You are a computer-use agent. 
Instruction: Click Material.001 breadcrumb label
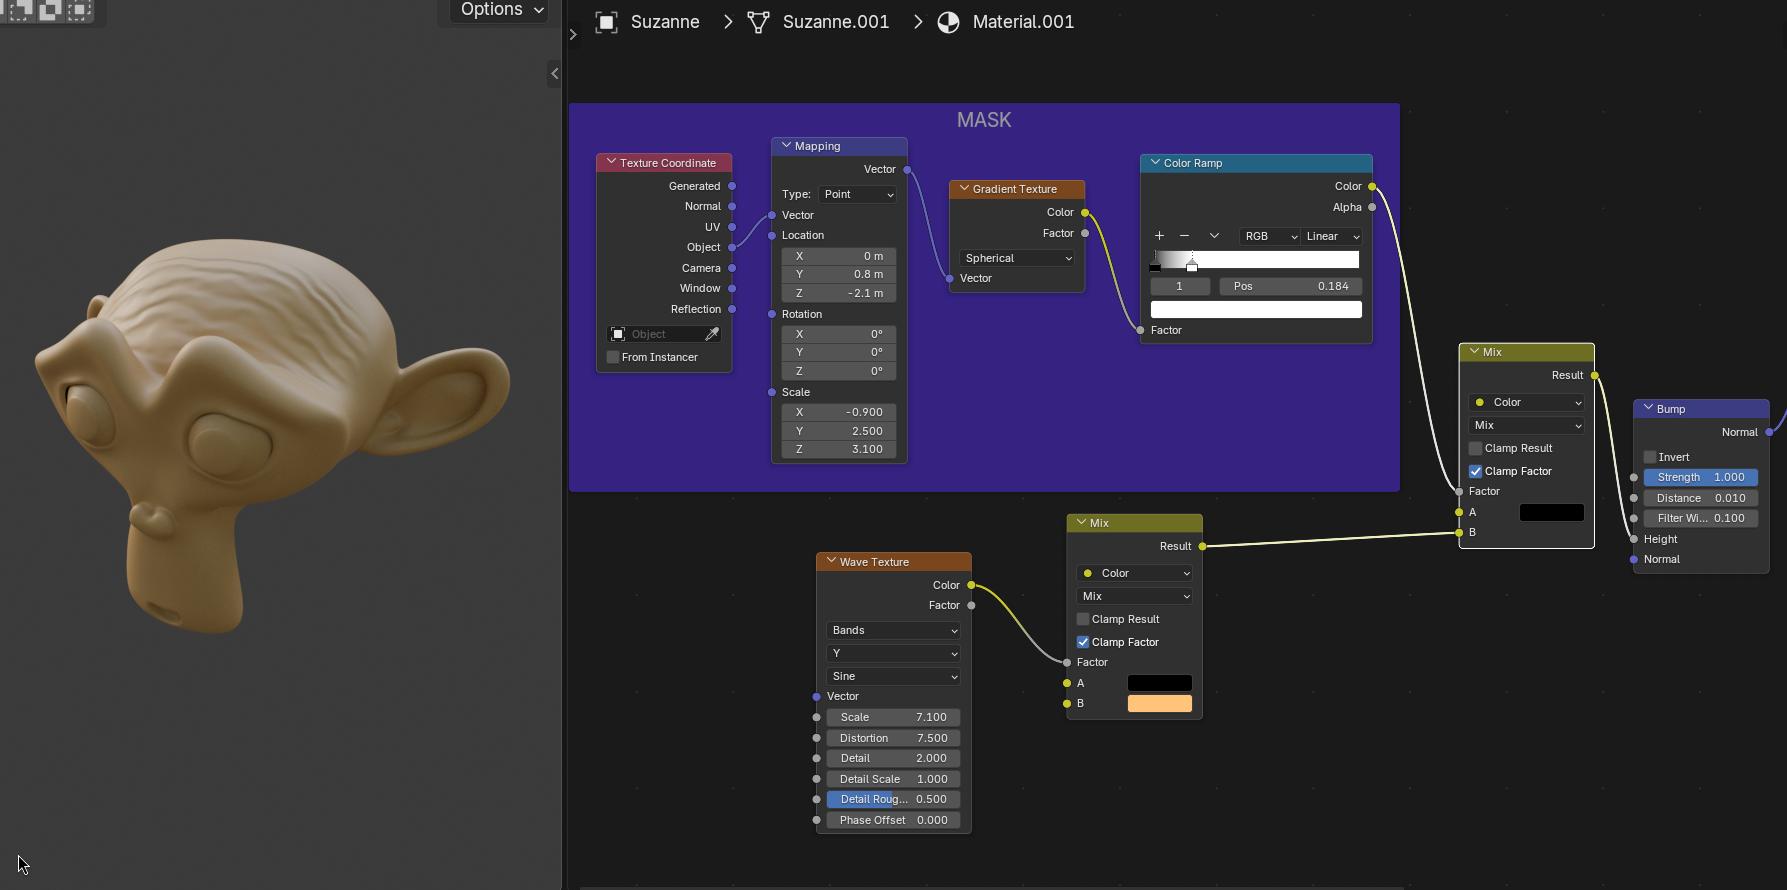[x=1023, y=22]
